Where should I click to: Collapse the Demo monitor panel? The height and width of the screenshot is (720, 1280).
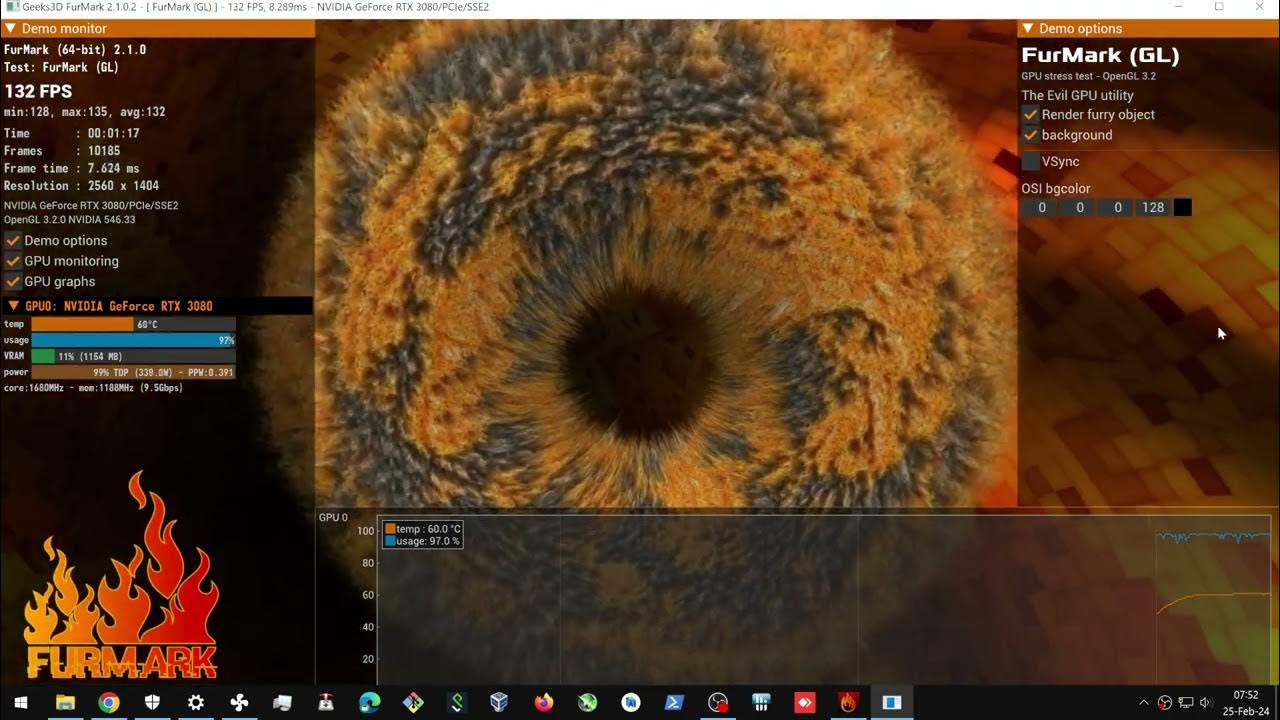[11, 29]
